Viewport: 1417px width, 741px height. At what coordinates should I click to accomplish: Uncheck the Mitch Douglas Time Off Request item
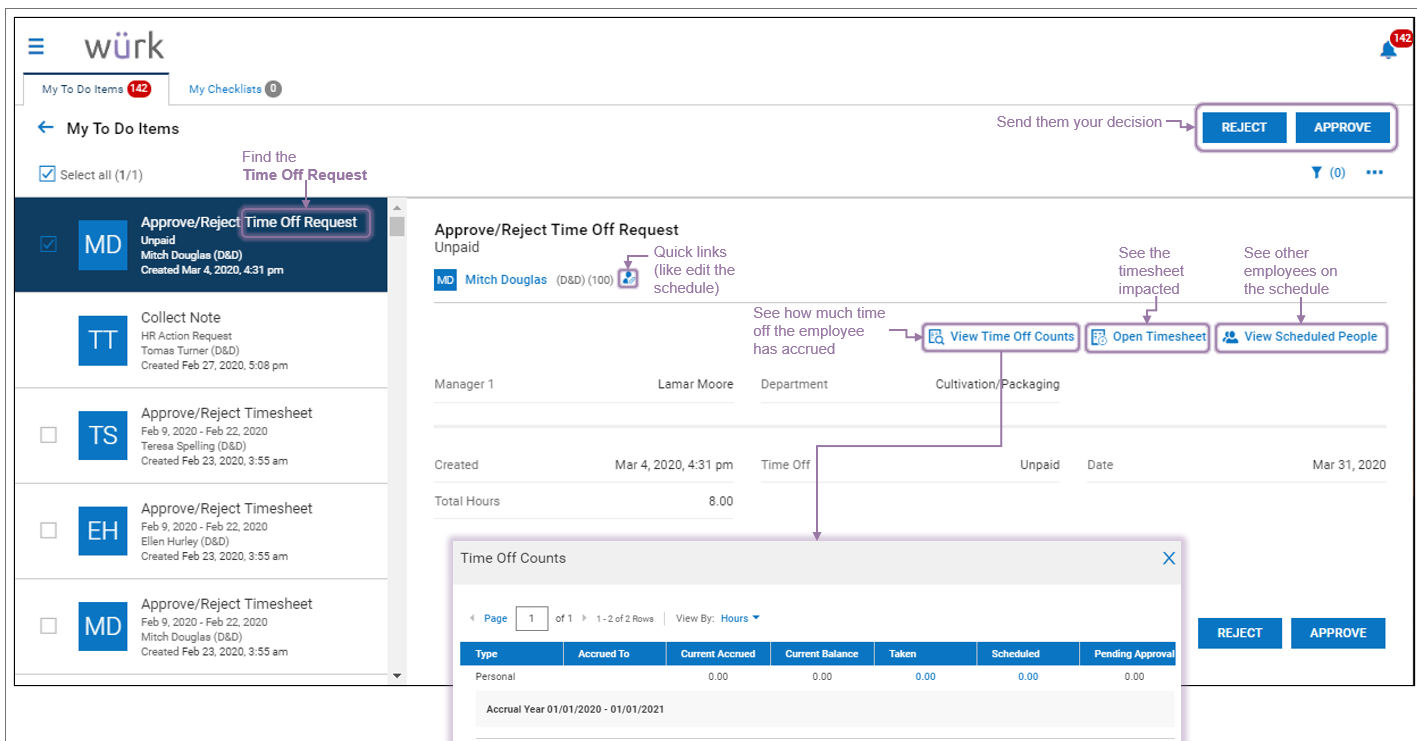point(48,244)
